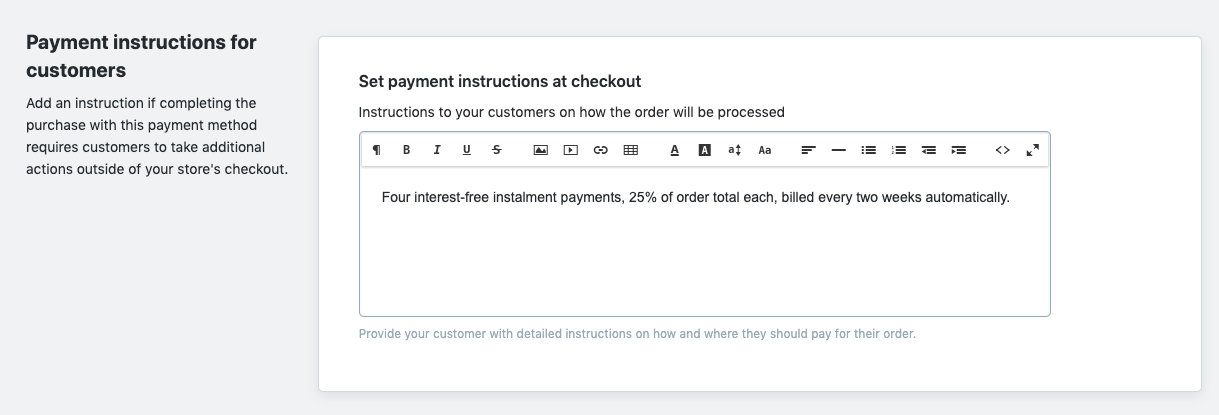Insert an image into the editor
This screenshot has width=1219, height=415.
point(541,150)
